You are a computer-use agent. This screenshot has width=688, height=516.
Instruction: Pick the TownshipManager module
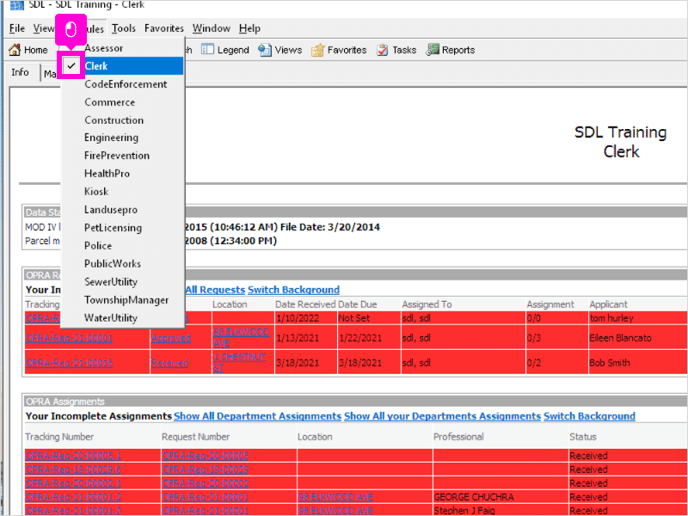click(x=122, y=300)
